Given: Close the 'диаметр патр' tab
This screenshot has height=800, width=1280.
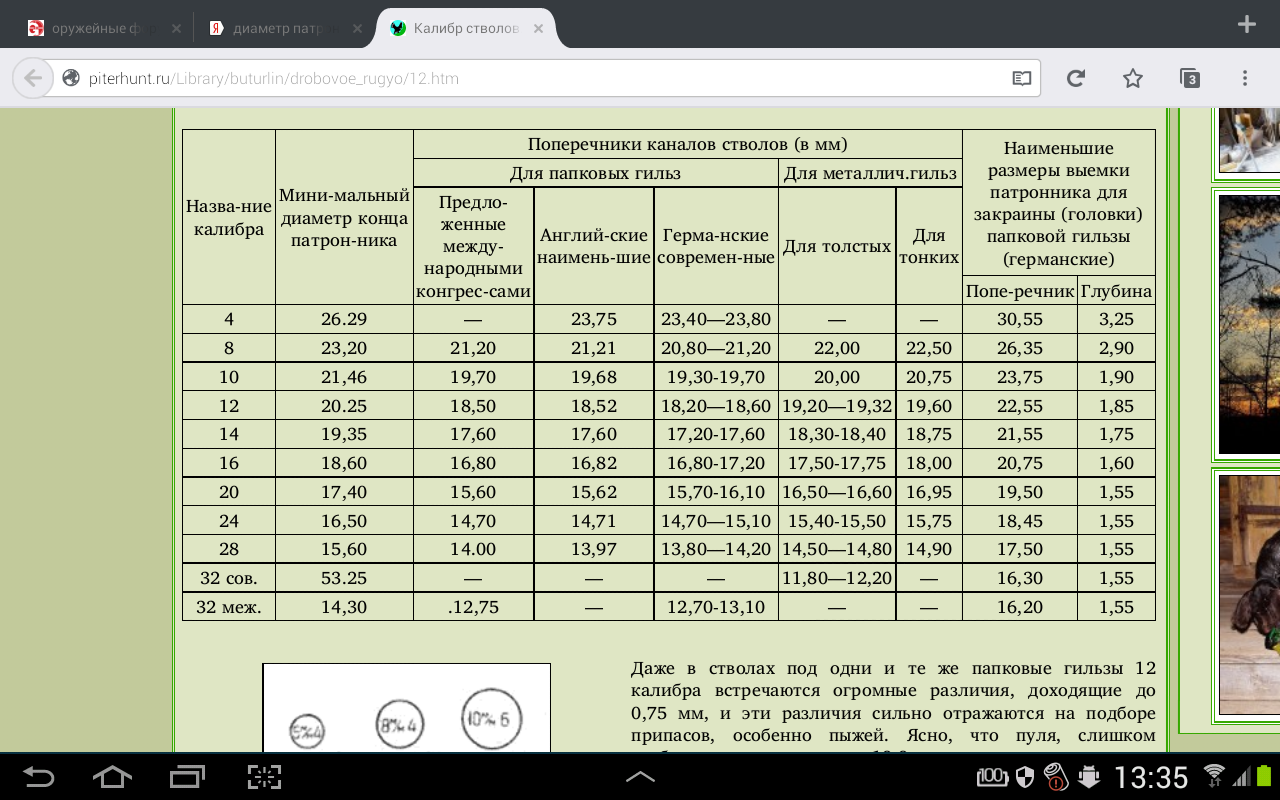Looking at the screenshot, I should (357, 29).
